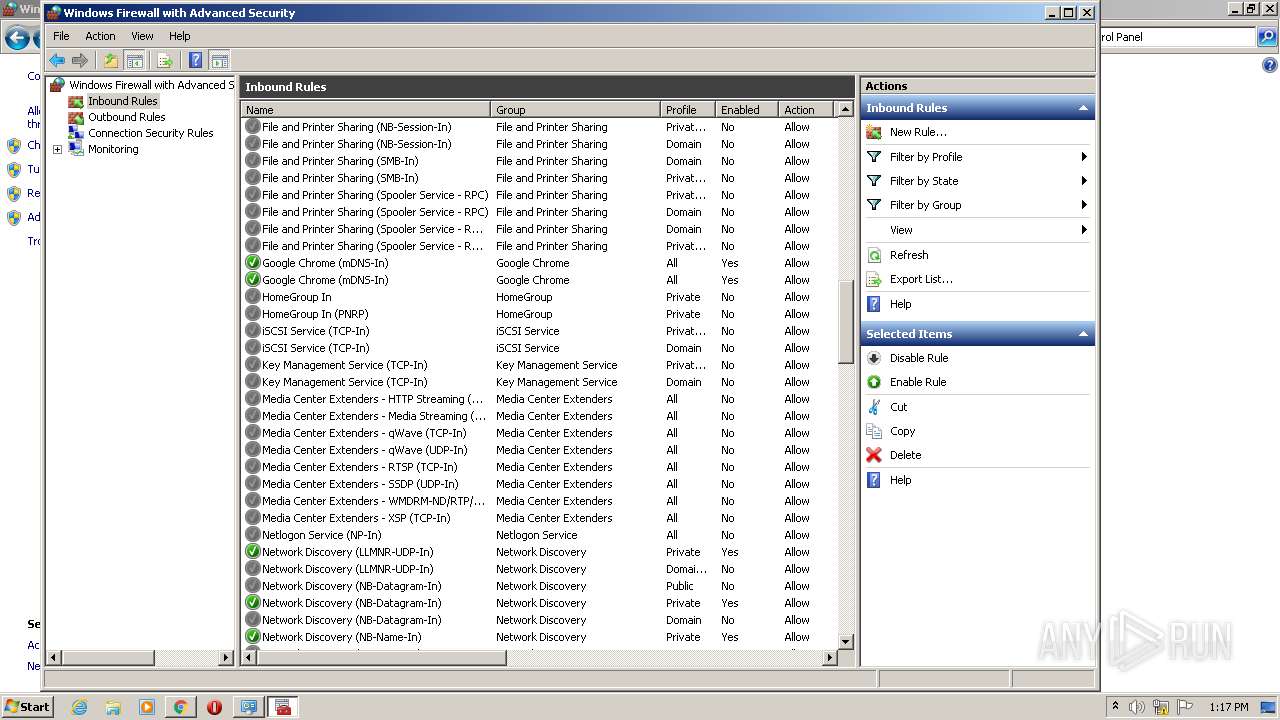The width and height of the screenshot is (1280, 720).
Task: Click Export List in Actions pane
Action: click(x=921, y=279)
